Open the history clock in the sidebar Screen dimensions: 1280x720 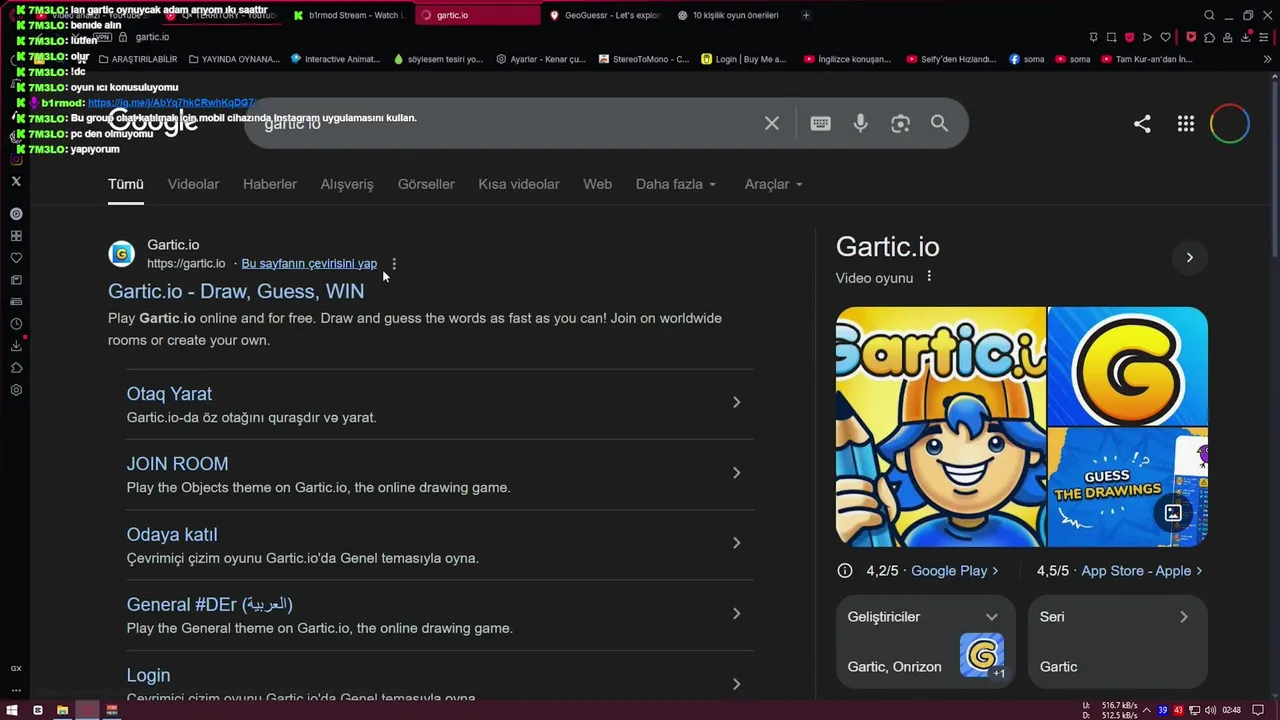coord(16,324)
